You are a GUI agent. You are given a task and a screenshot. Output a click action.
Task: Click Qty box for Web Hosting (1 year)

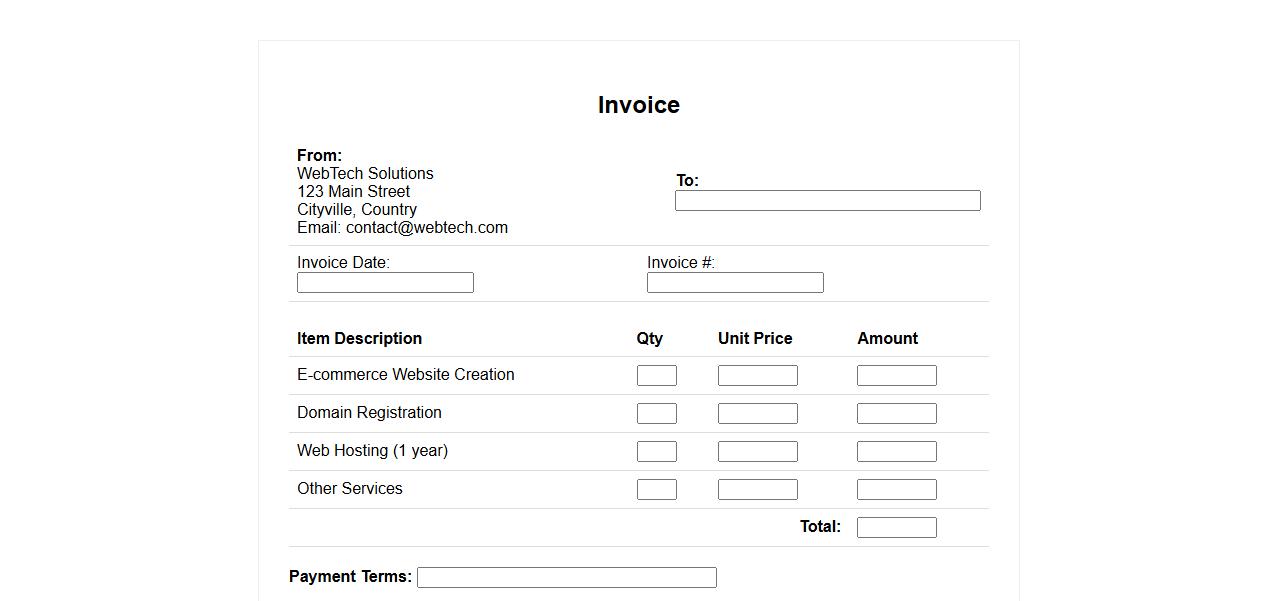pos(656,452)
